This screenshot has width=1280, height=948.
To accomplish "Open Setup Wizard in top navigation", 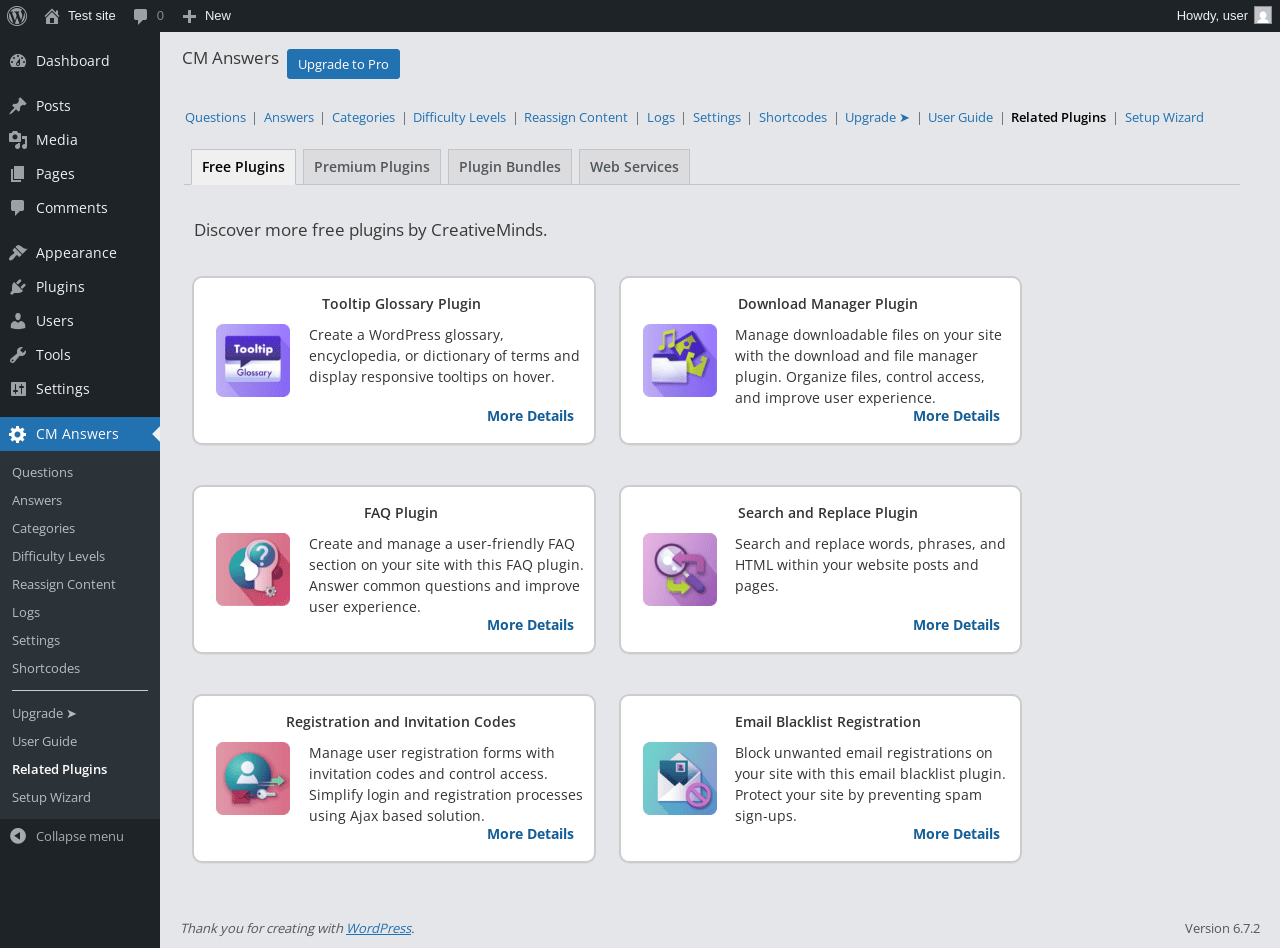I will click(1164, 117).
